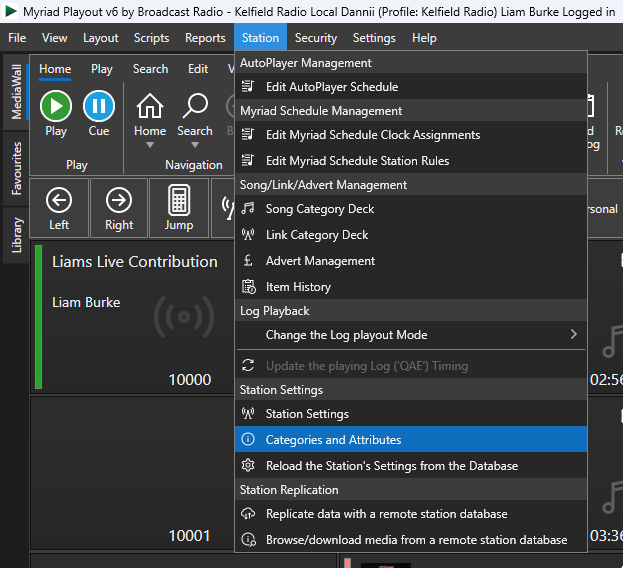Click the Search magnifier icon

[x=195, y=106]
